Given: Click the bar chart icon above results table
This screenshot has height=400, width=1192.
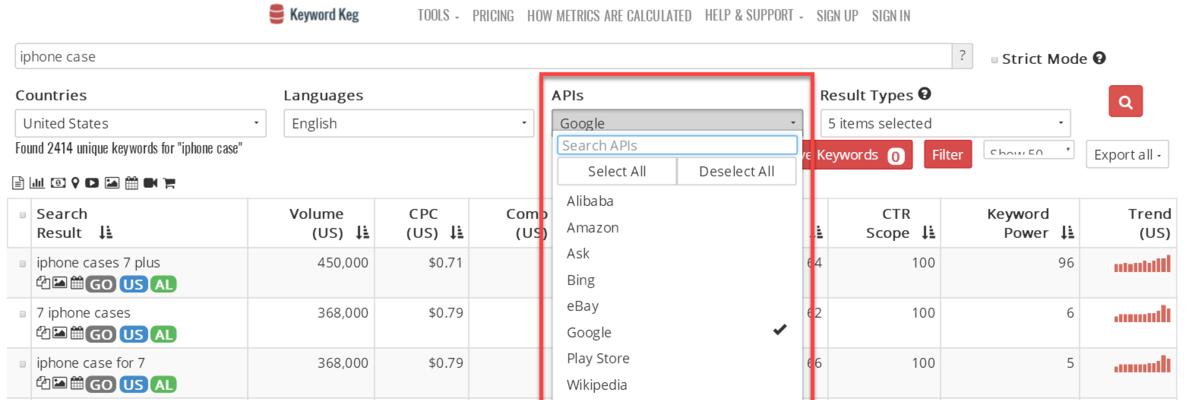Looking at the screenshot, I should point(36,183).
